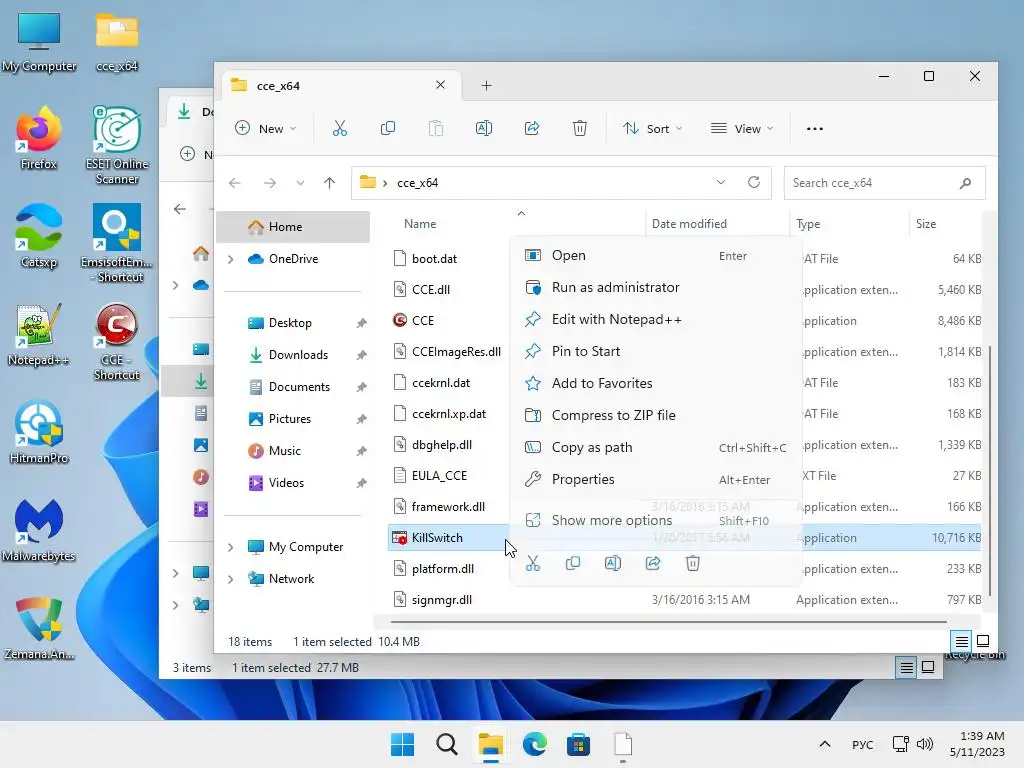Click the taskbar Search icon
Viewport: 1024px width, 768px height.
click(x=447, y=744)
